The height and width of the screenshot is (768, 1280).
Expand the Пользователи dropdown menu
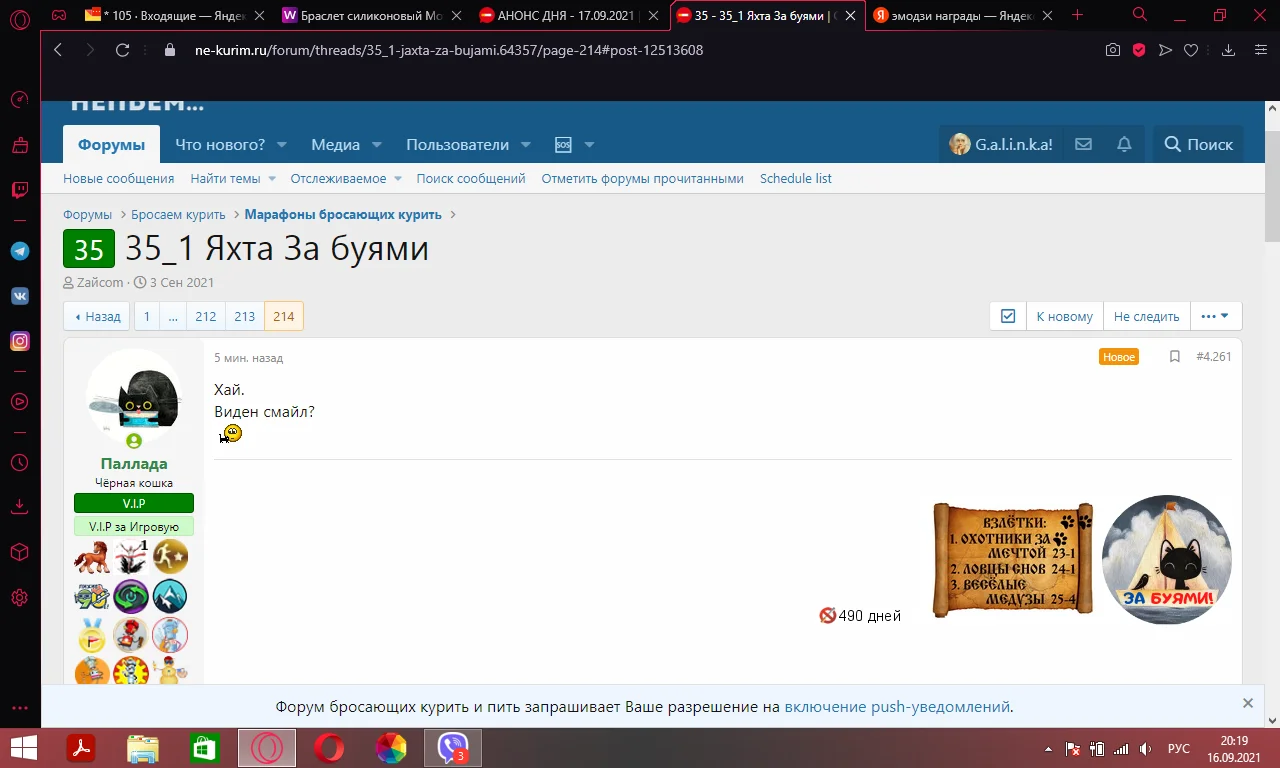tap(467, 144)
